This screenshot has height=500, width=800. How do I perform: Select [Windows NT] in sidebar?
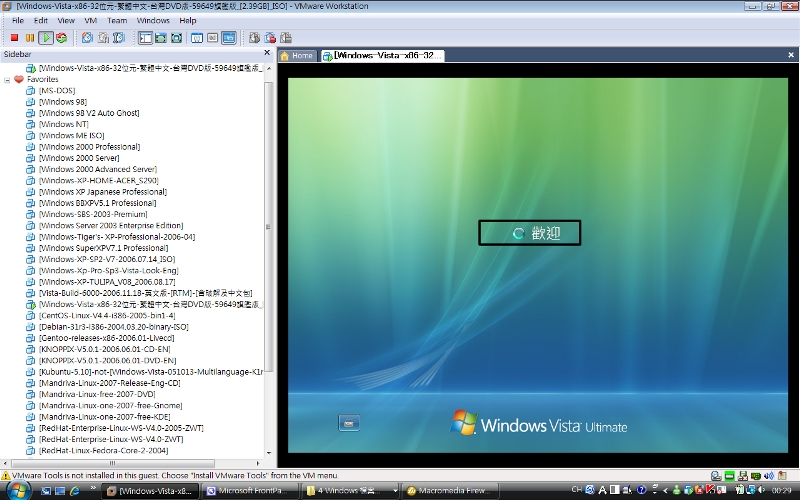click(64, 124)
